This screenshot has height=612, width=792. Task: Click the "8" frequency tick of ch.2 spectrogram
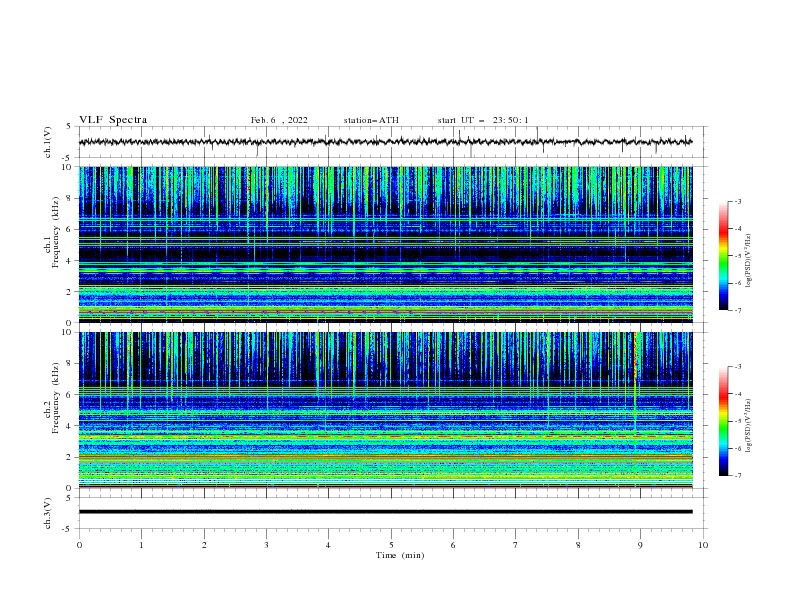[69, 364]
